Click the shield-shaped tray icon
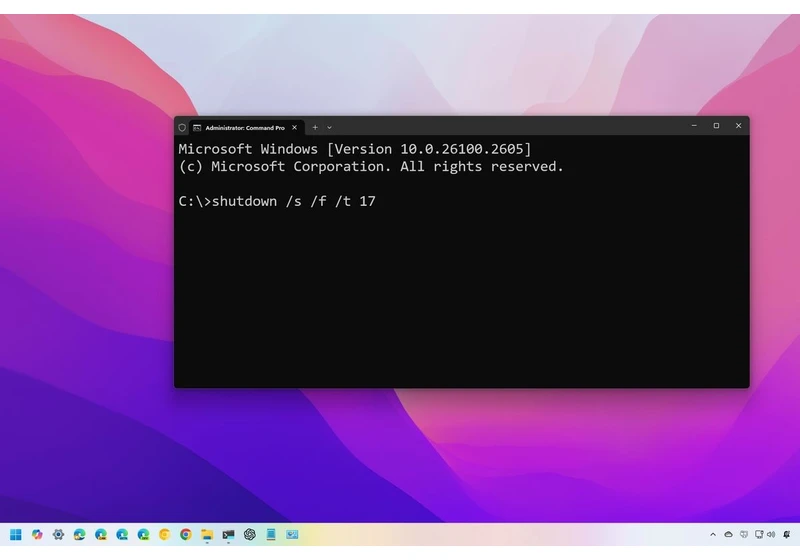 pos(744,534)
